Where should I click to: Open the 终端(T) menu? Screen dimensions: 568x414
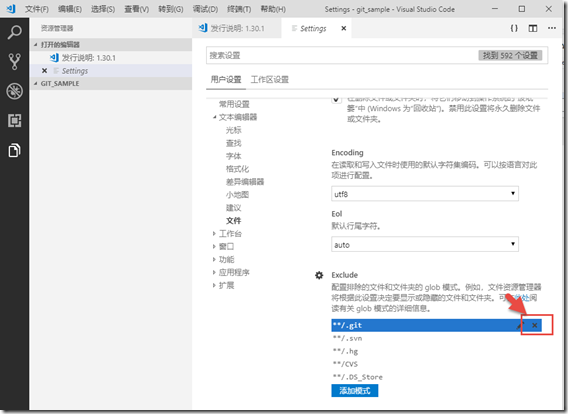(239, 9)
